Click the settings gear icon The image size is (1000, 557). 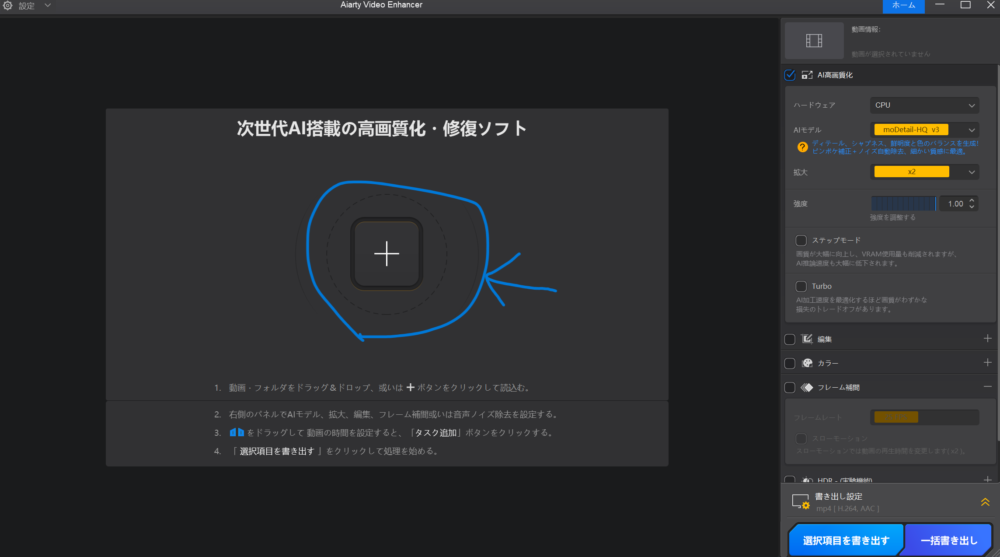[8, 6]
